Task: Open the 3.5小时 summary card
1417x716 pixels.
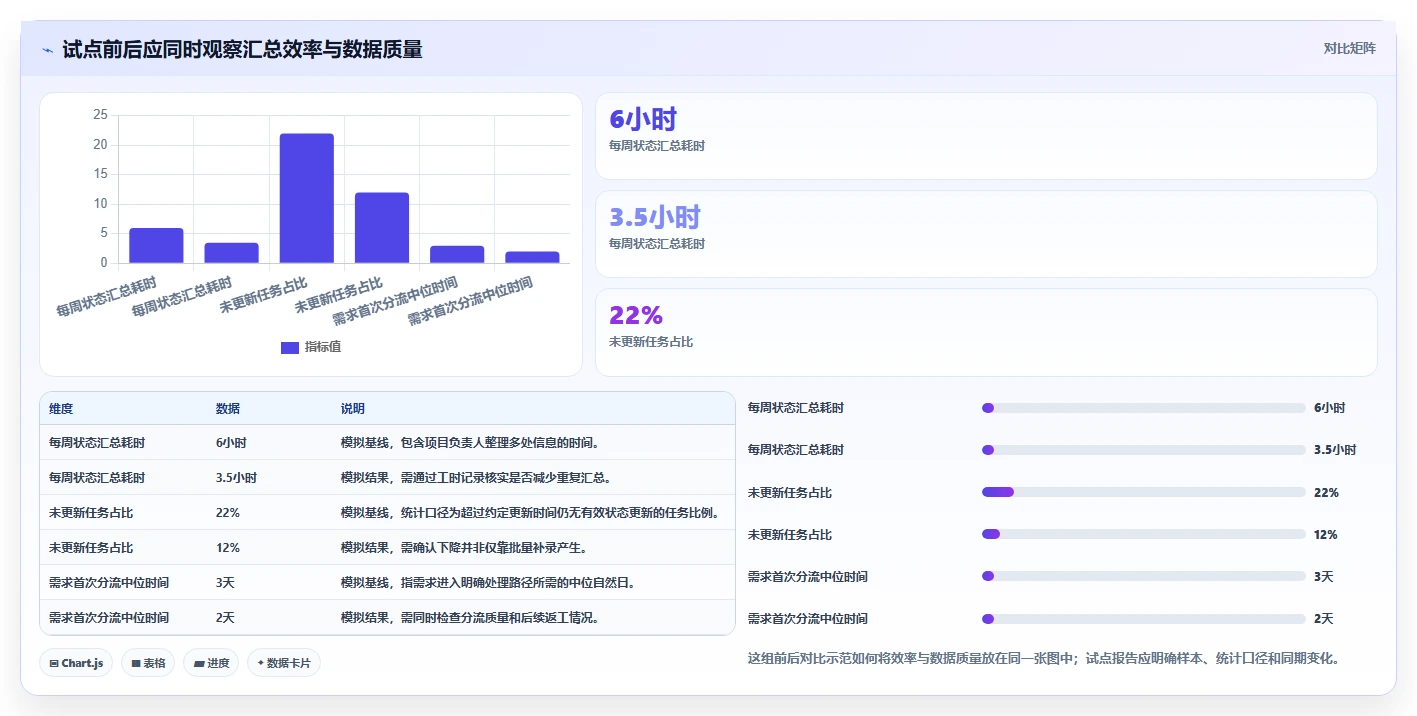Action: point(986,234)
